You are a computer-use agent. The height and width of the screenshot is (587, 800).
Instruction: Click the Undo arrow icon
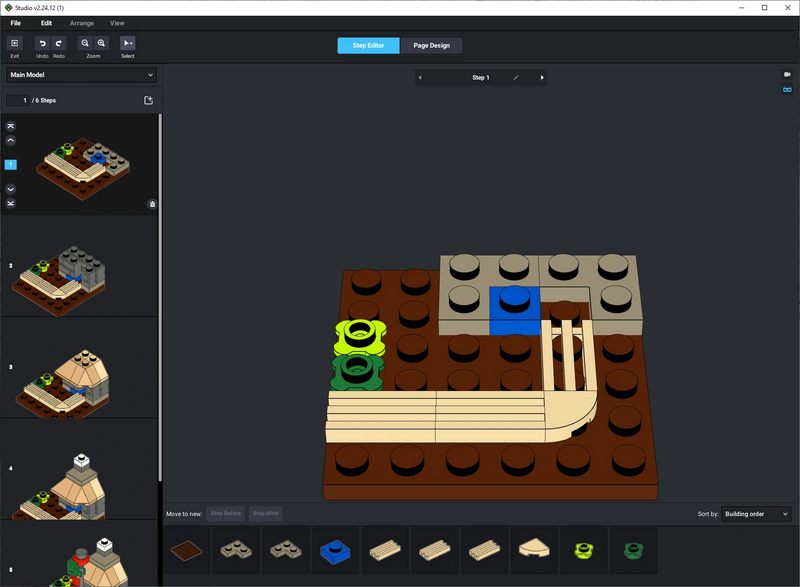pos(42,44)
